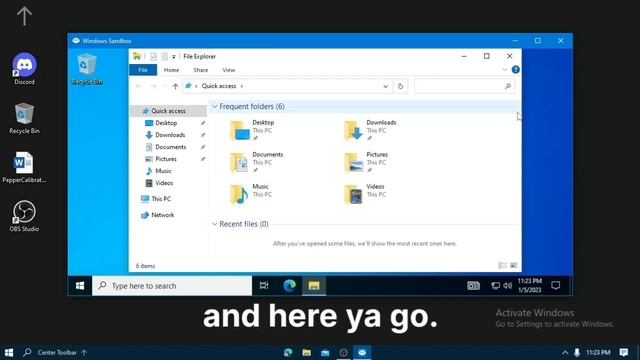Go forward using the navigation arrow
This screenshot has height=360, width=640.
153,86
